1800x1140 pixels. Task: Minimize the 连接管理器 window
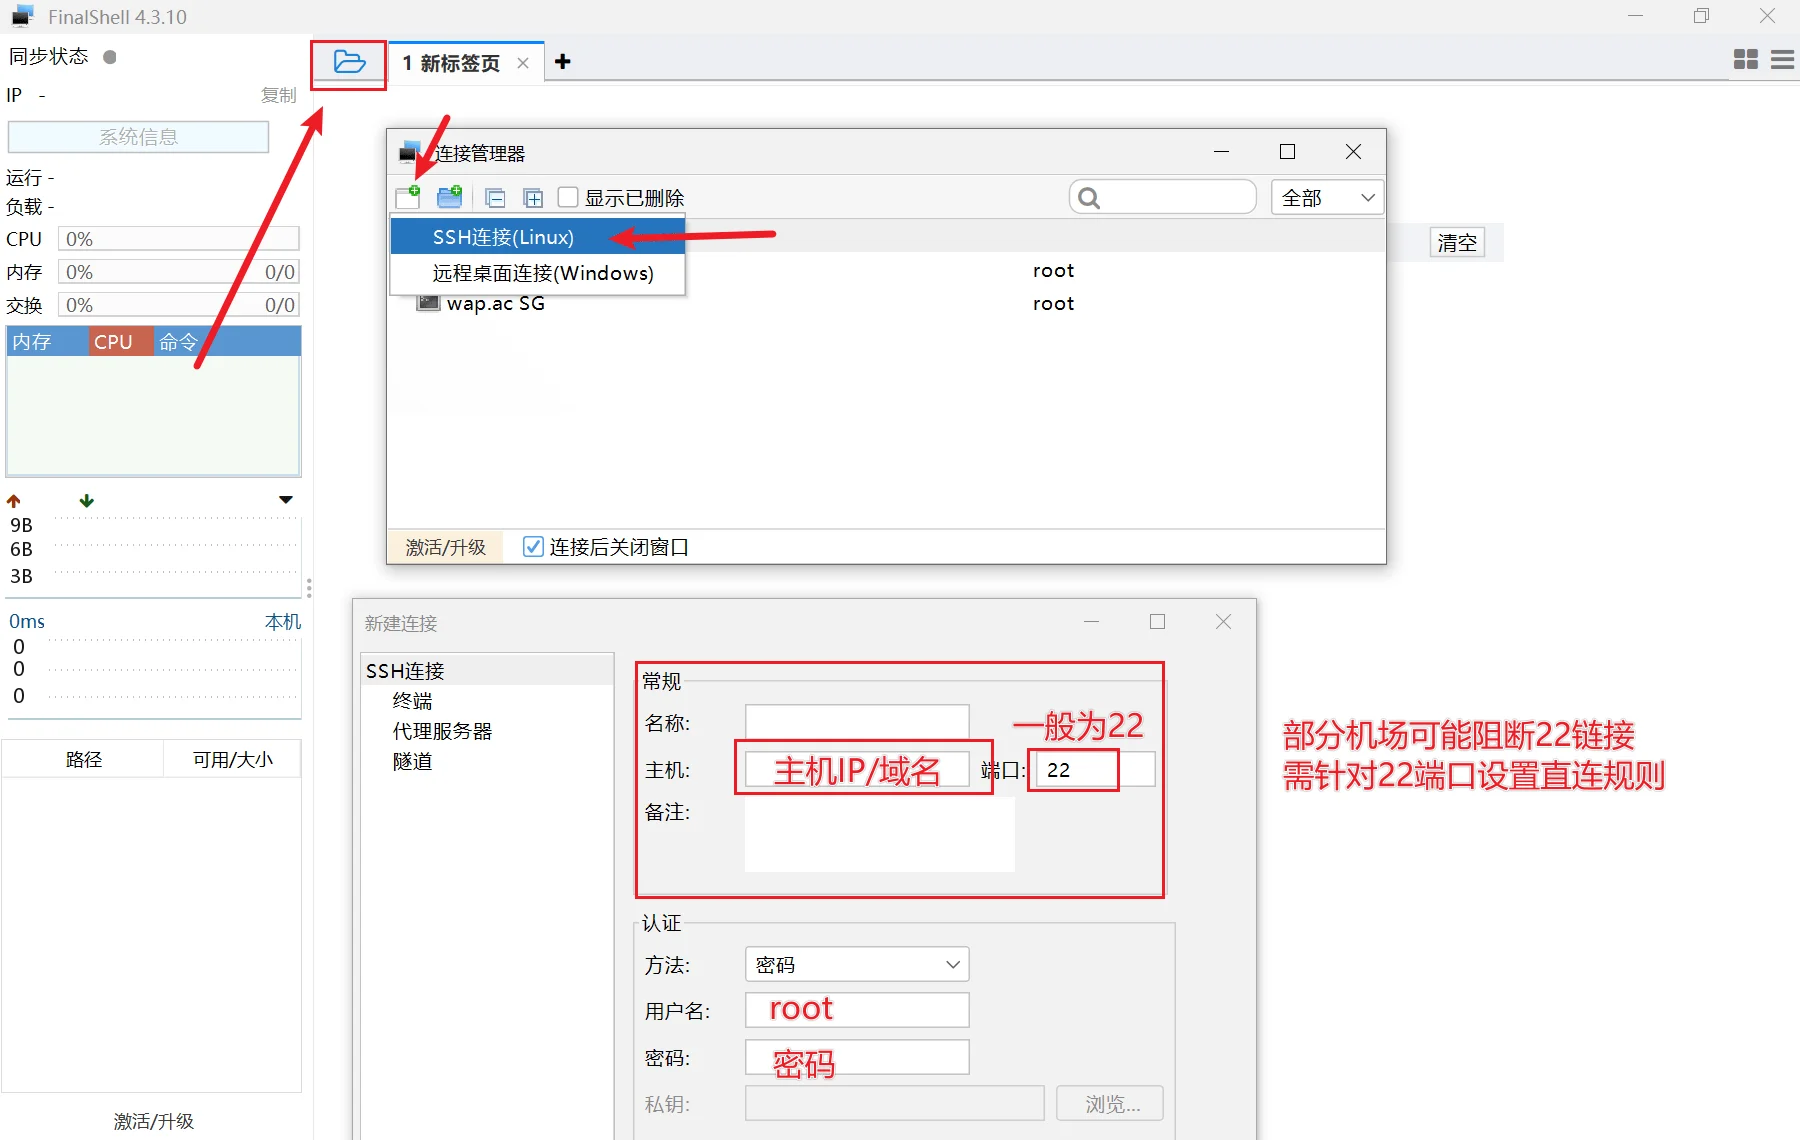1221,152
